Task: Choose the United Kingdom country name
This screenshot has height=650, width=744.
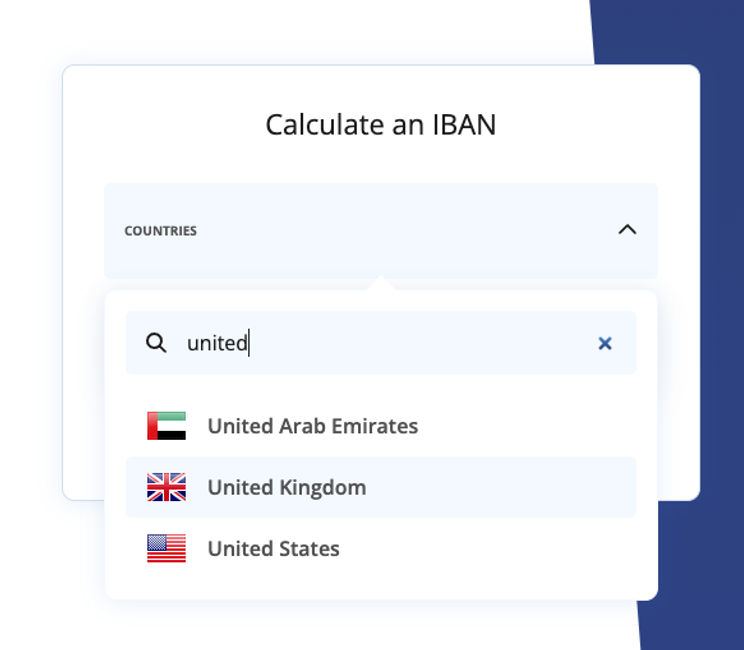Action: (286, 487)
